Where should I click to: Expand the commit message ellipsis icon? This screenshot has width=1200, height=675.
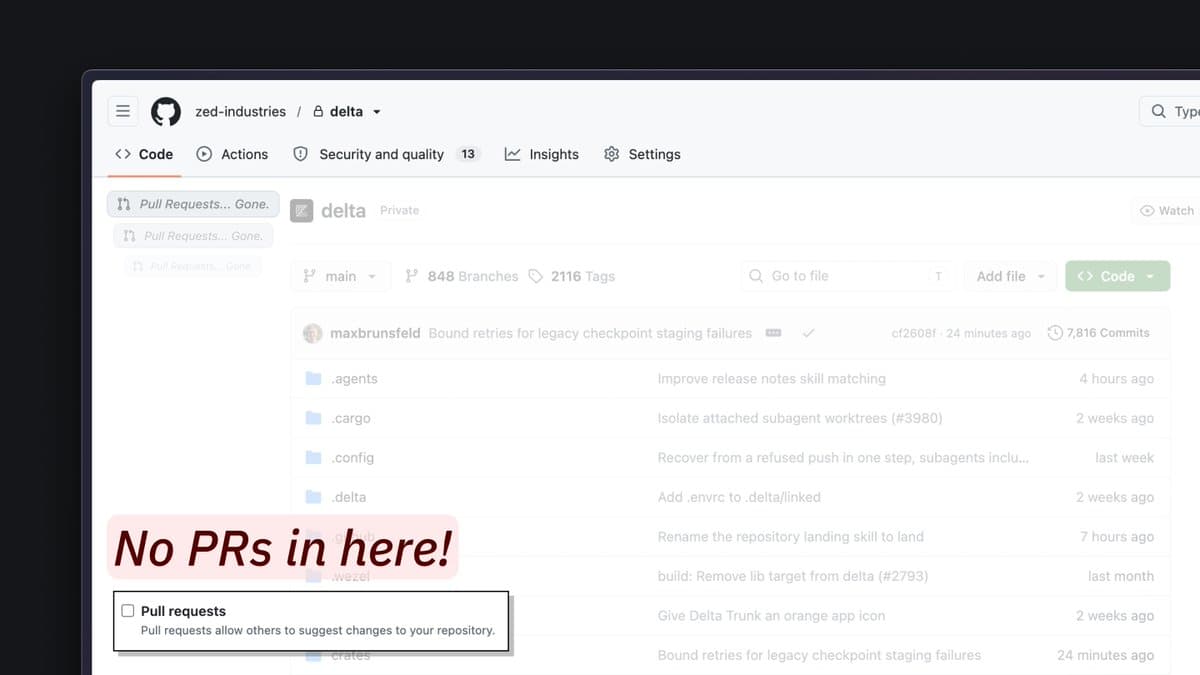tap(773, 333)
